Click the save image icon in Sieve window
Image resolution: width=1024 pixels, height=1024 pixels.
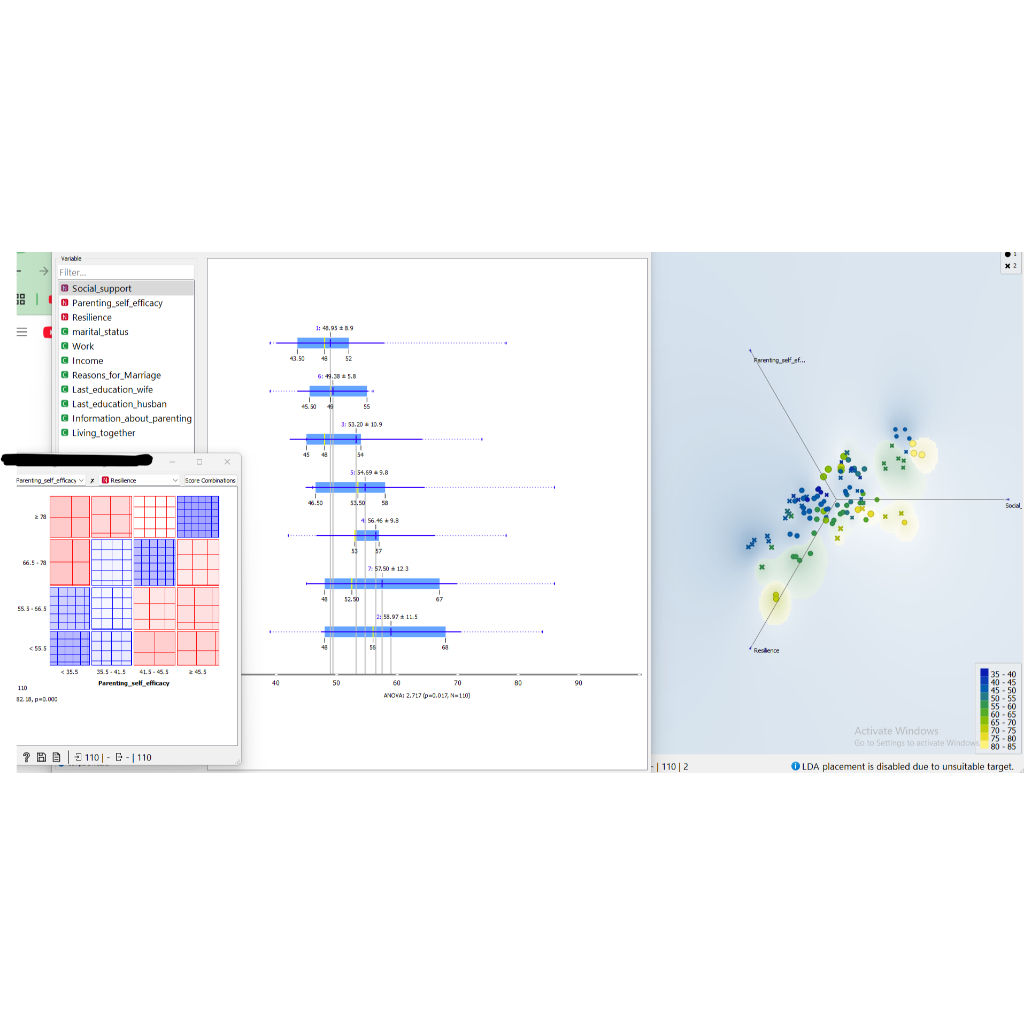tap(41, 757)
